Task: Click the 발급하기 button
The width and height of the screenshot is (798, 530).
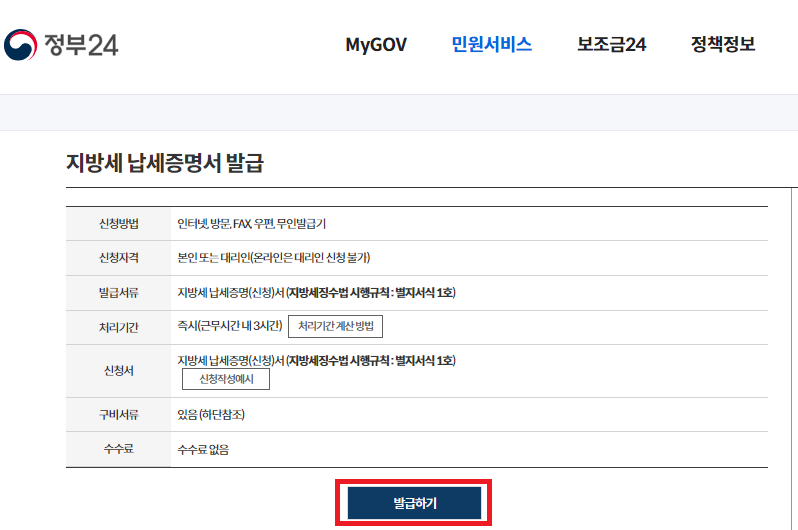Action: [414, 503]
